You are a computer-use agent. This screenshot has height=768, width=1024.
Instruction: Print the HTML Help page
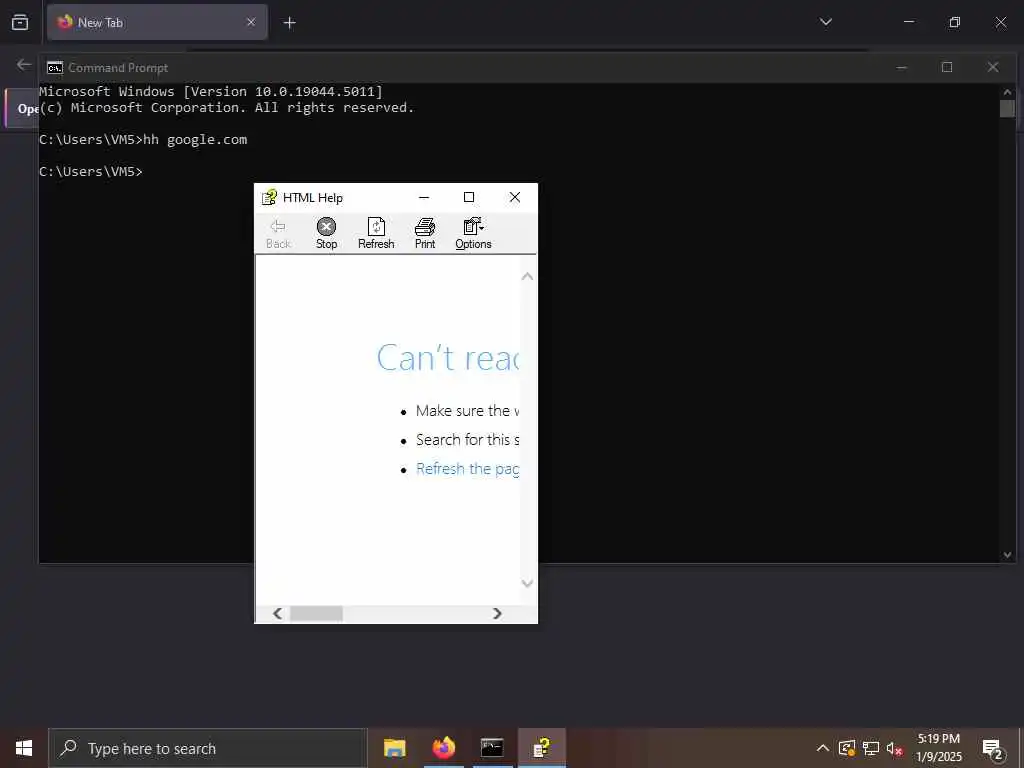pyautogui.click(x=424, y=233)
